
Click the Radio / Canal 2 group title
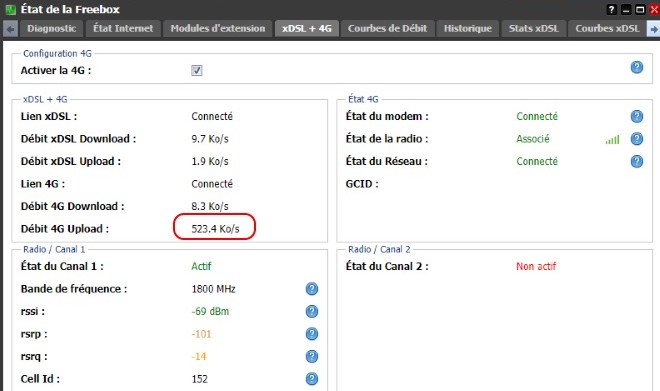tap(379, 249)
